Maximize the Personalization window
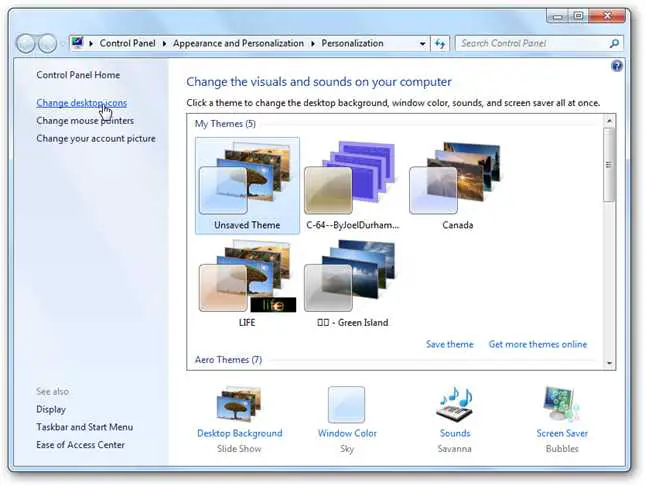 coord(578,16)
